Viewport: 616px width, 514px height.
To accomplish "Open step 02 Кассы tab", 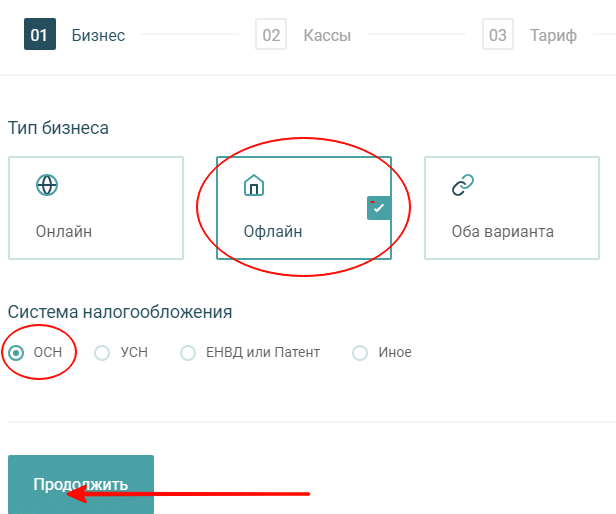I will click(303, 34).
